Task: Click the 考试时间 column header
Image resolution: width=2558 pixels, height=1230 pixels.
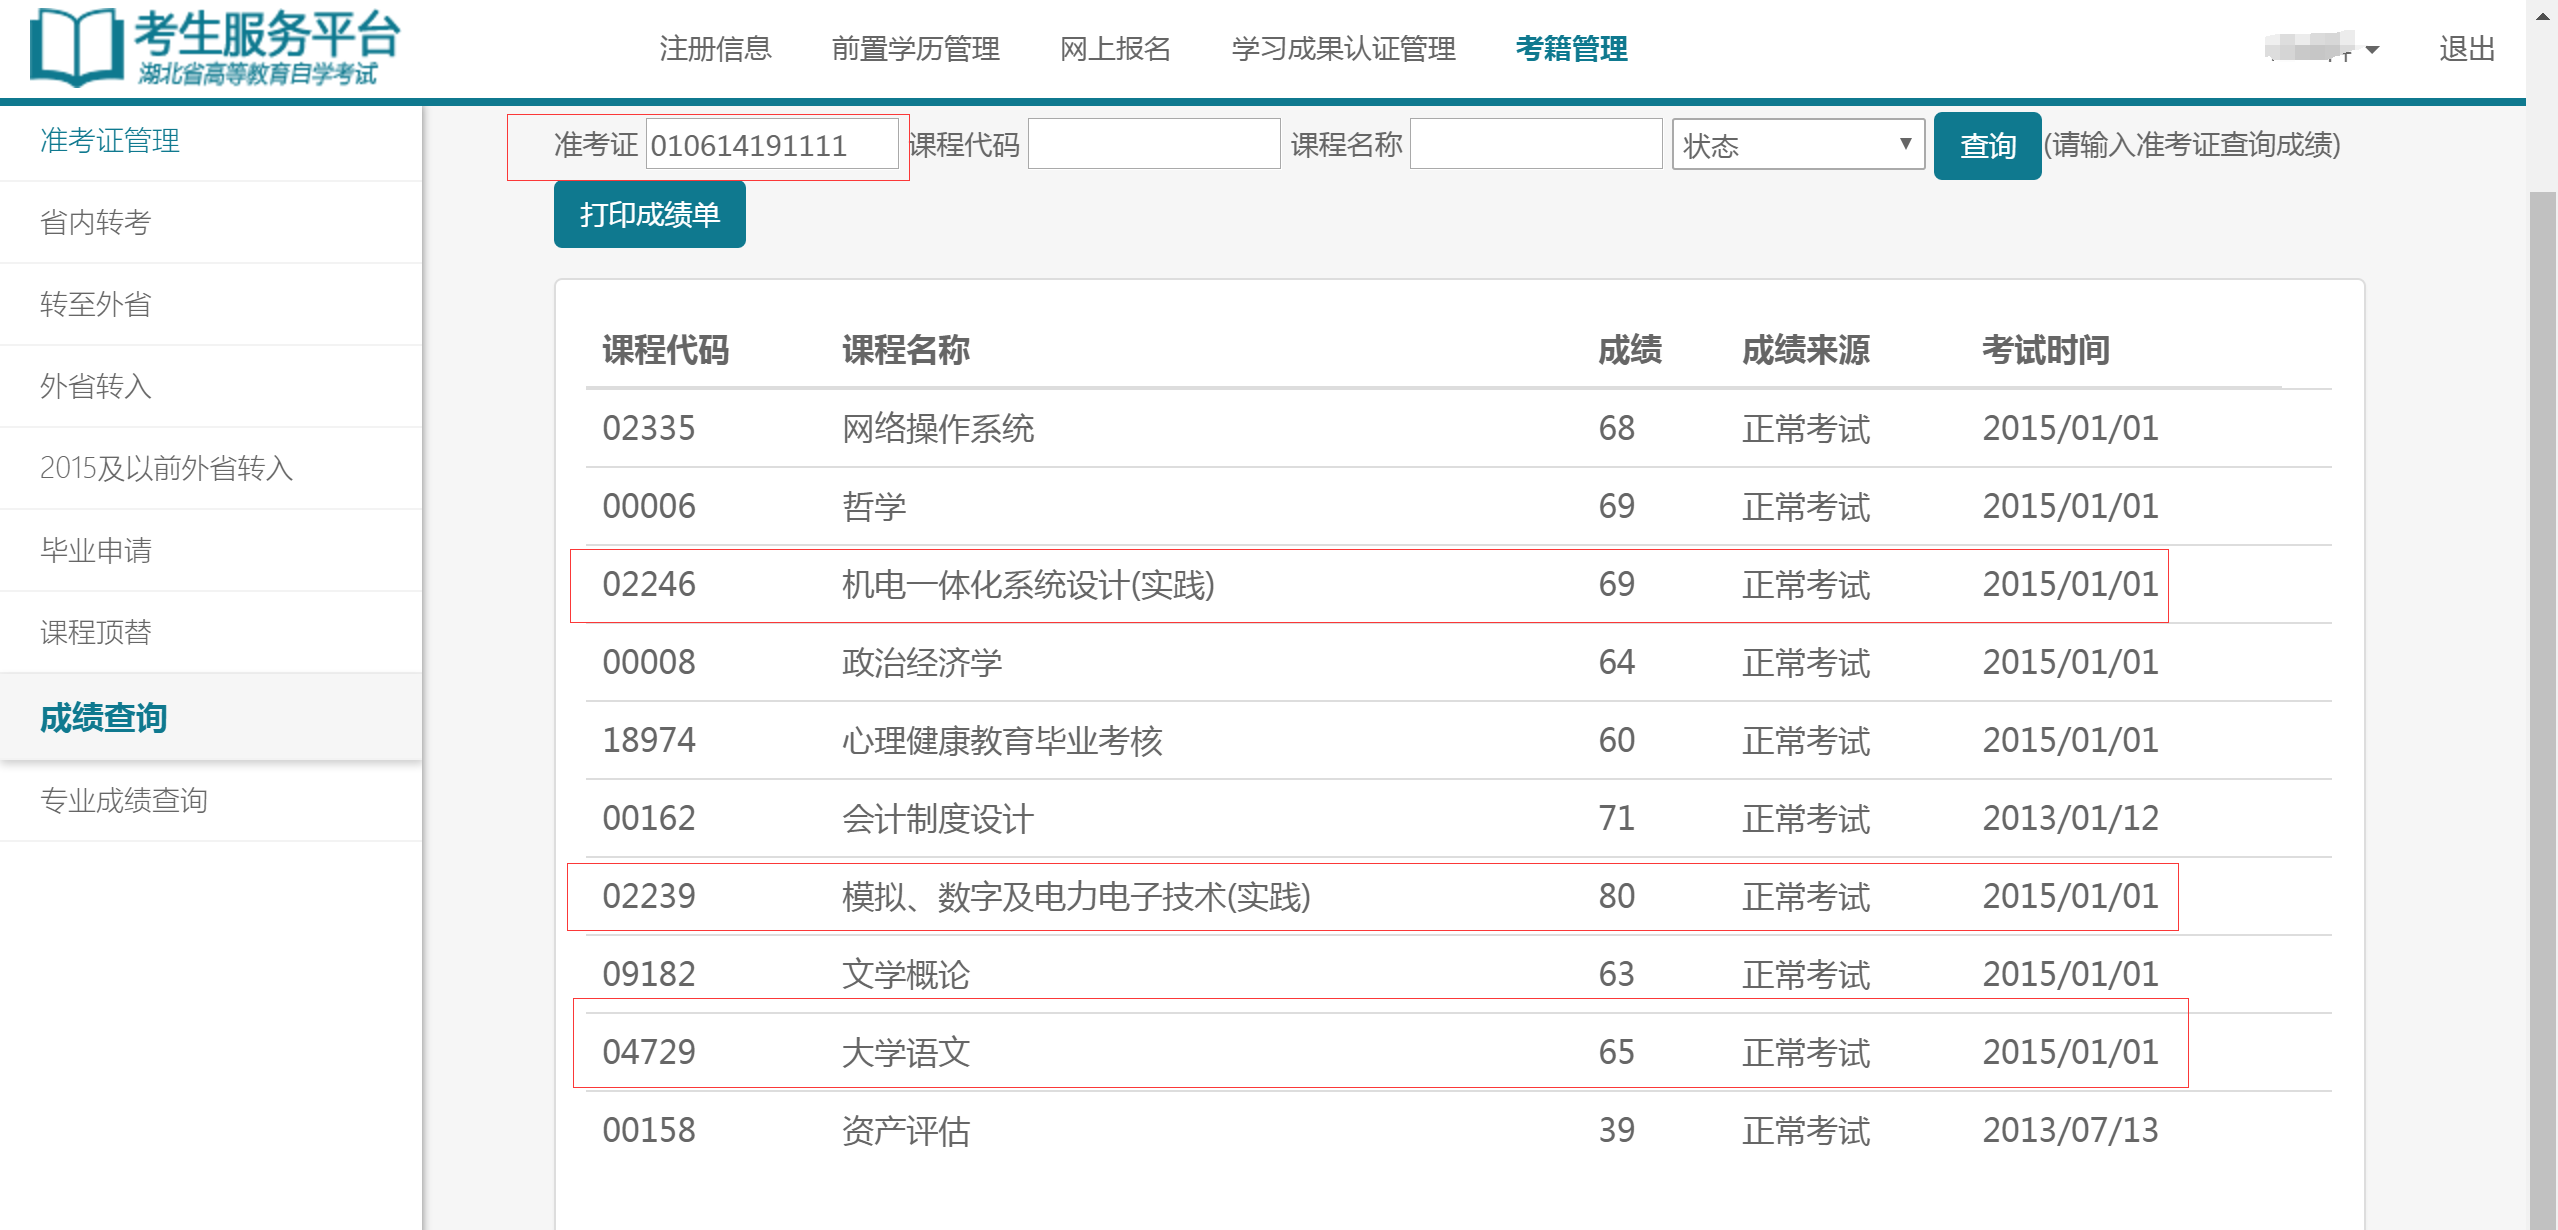Action: (x=2045, y=350)
